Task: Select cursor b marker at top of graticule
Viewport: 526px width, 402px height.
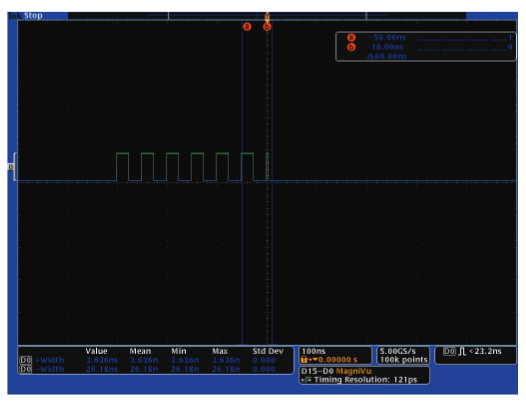Action: pos(267,27)
